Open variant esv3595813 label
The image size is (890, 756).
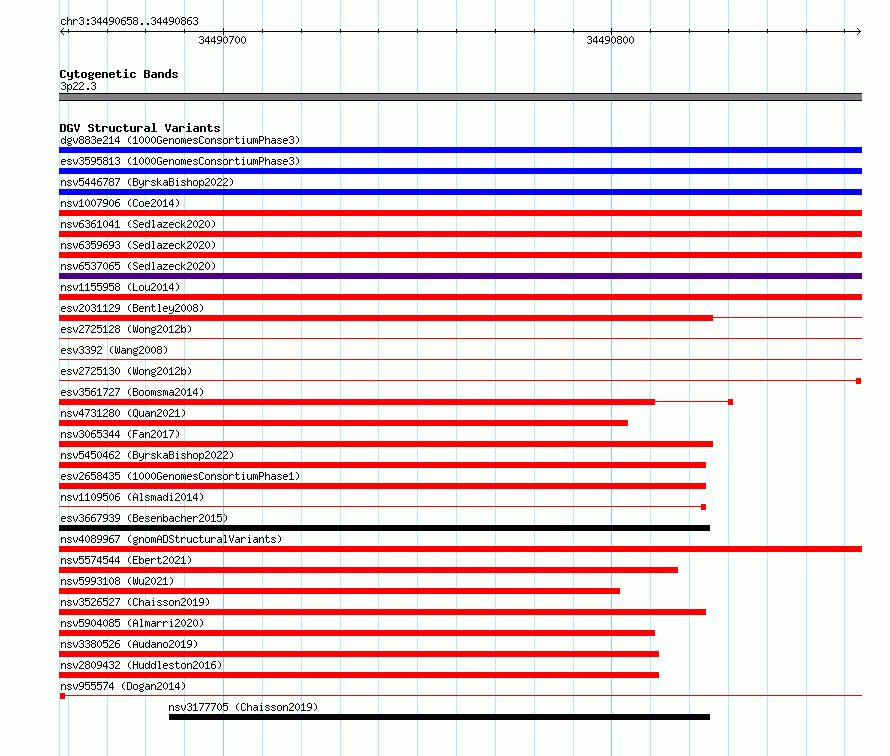(180, 161)
